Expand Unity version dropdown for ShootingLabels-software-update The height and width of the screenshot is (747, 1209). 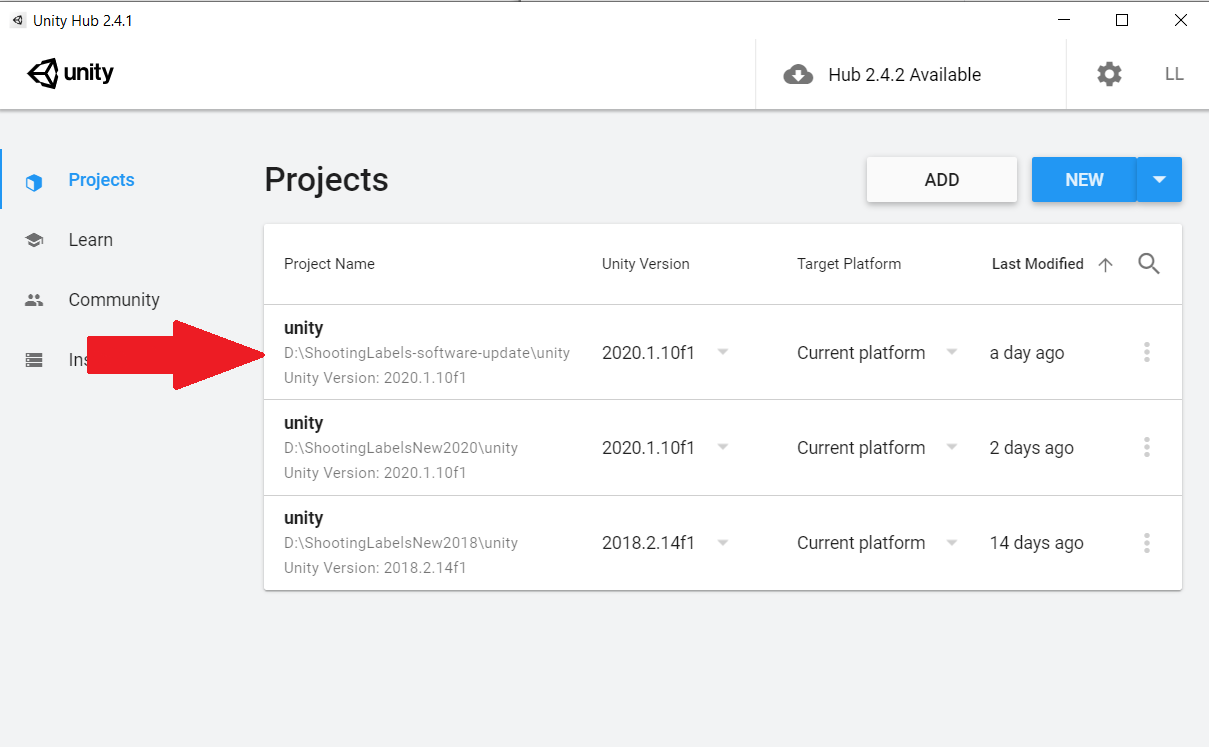coord(722,352)
